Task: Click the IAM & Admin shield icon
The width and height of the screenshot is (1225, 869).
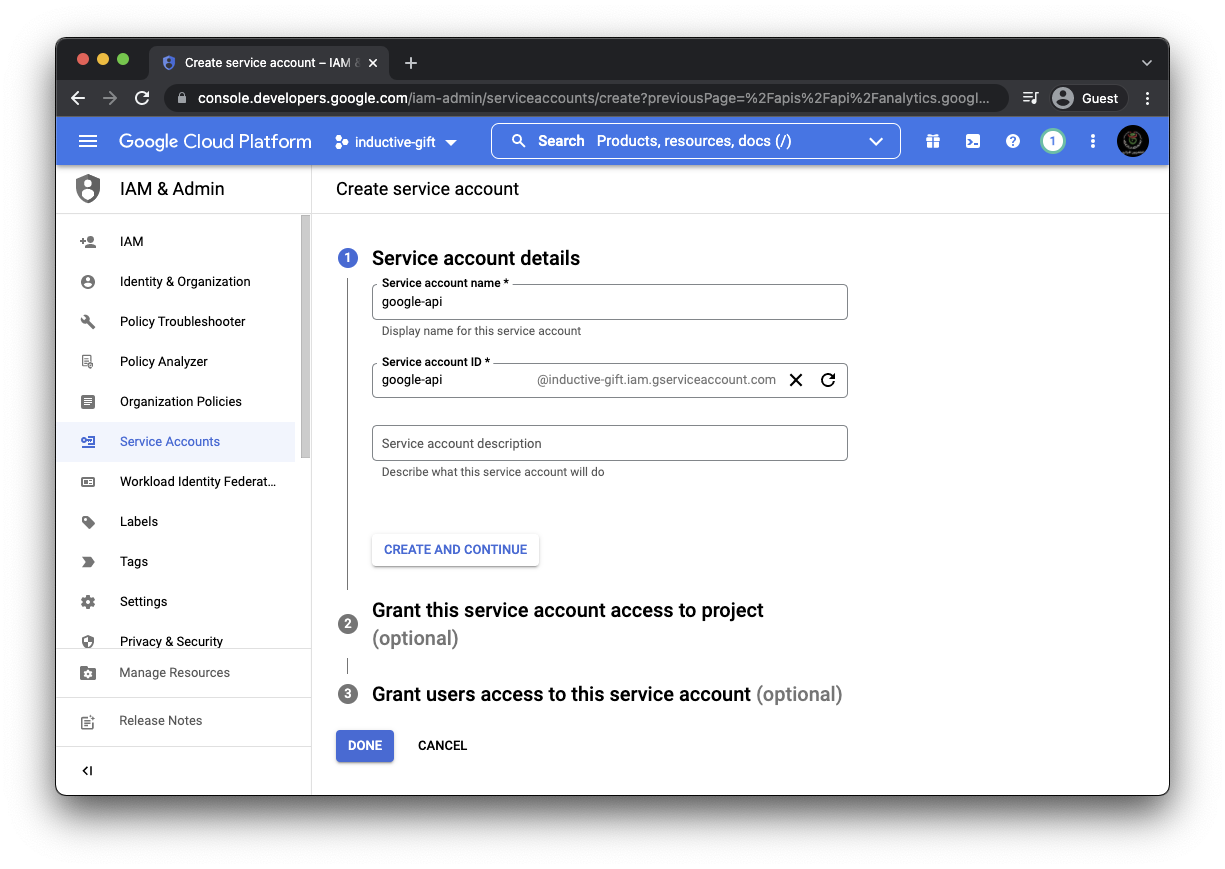Action: pos(88,189)
